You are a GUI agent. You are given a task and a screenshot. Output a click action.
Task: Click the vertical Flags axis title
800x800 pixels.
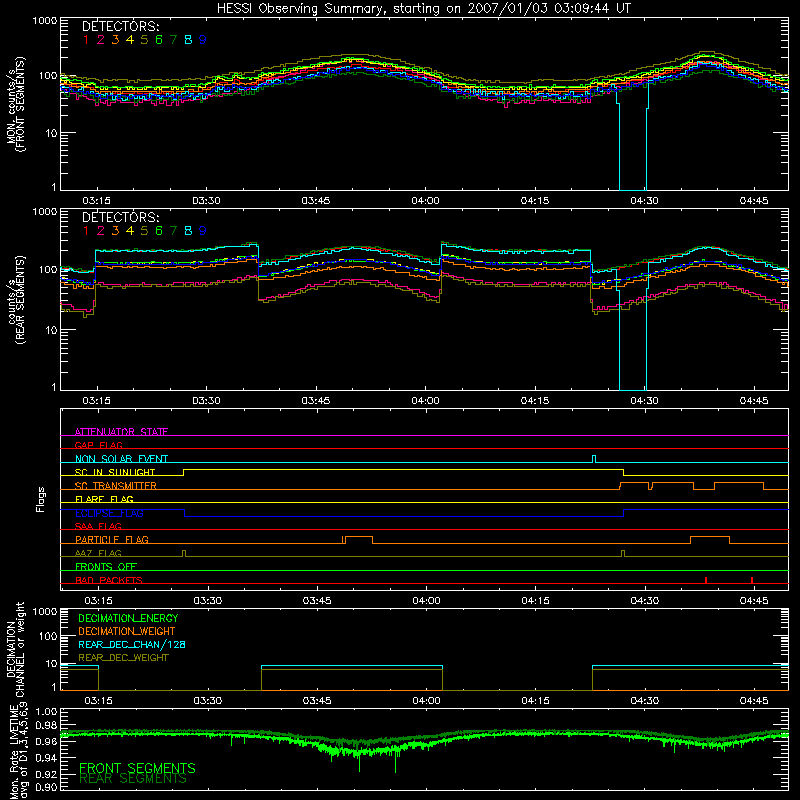[41, 499]
